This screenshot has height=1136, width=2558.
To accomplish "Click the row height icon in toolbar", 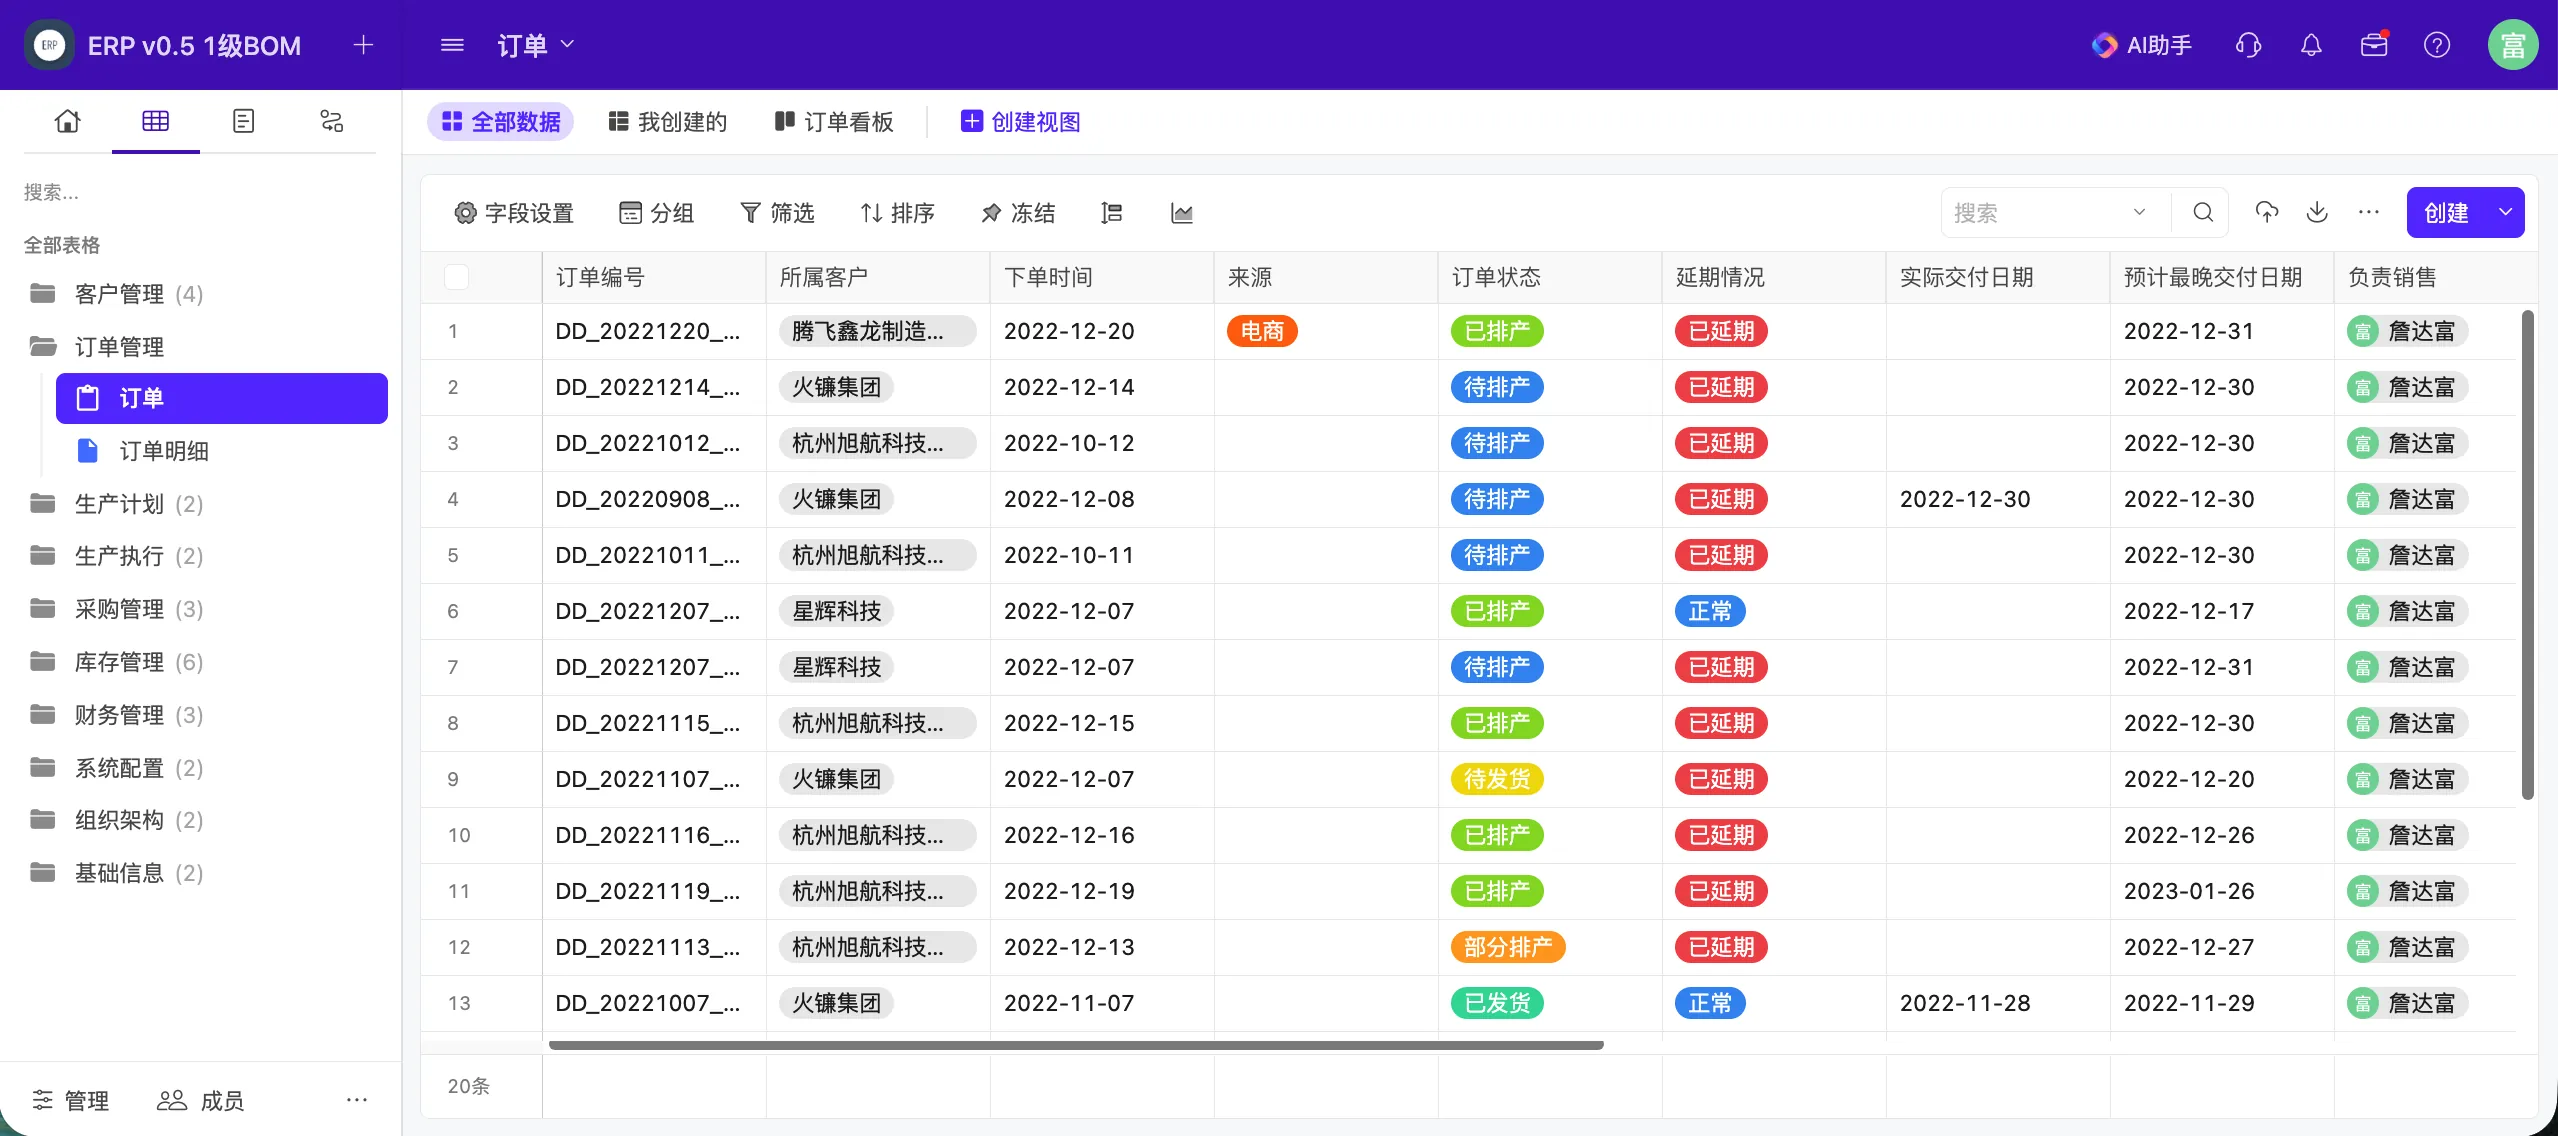I will pos(1111,213).
